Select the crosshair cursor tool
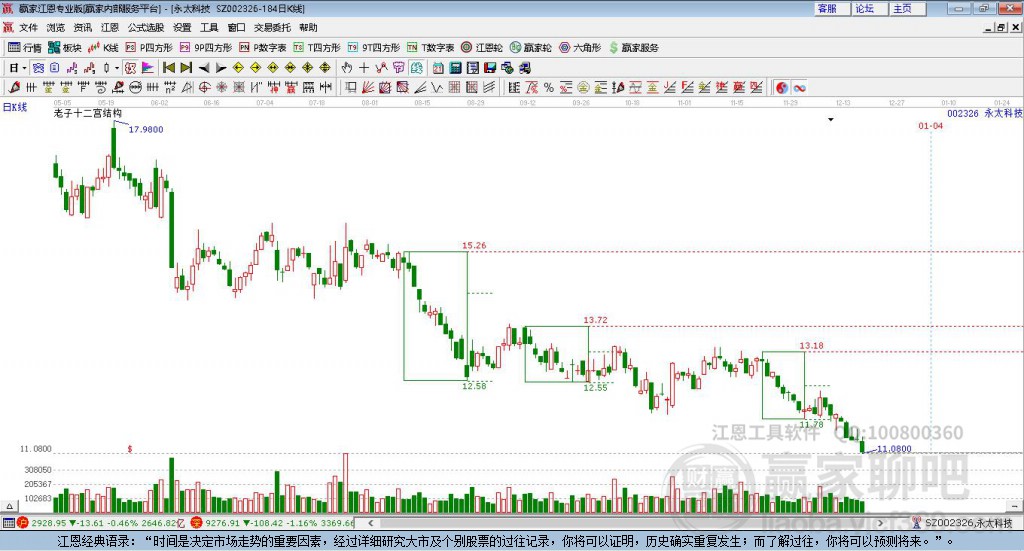The width and height of the screenshot is (1024, 551). [x=364, y=68]
